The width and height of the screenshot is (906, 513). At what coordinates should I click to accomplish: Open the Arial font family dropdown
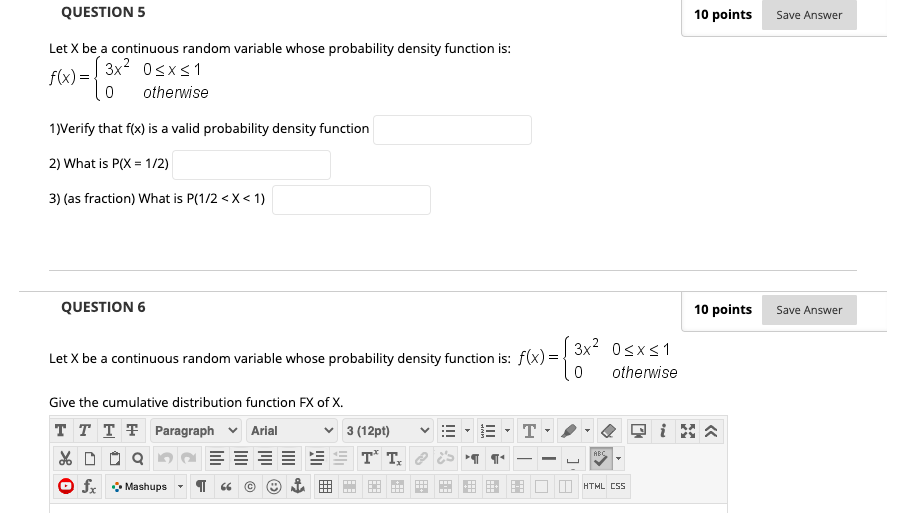click(292, 431)
